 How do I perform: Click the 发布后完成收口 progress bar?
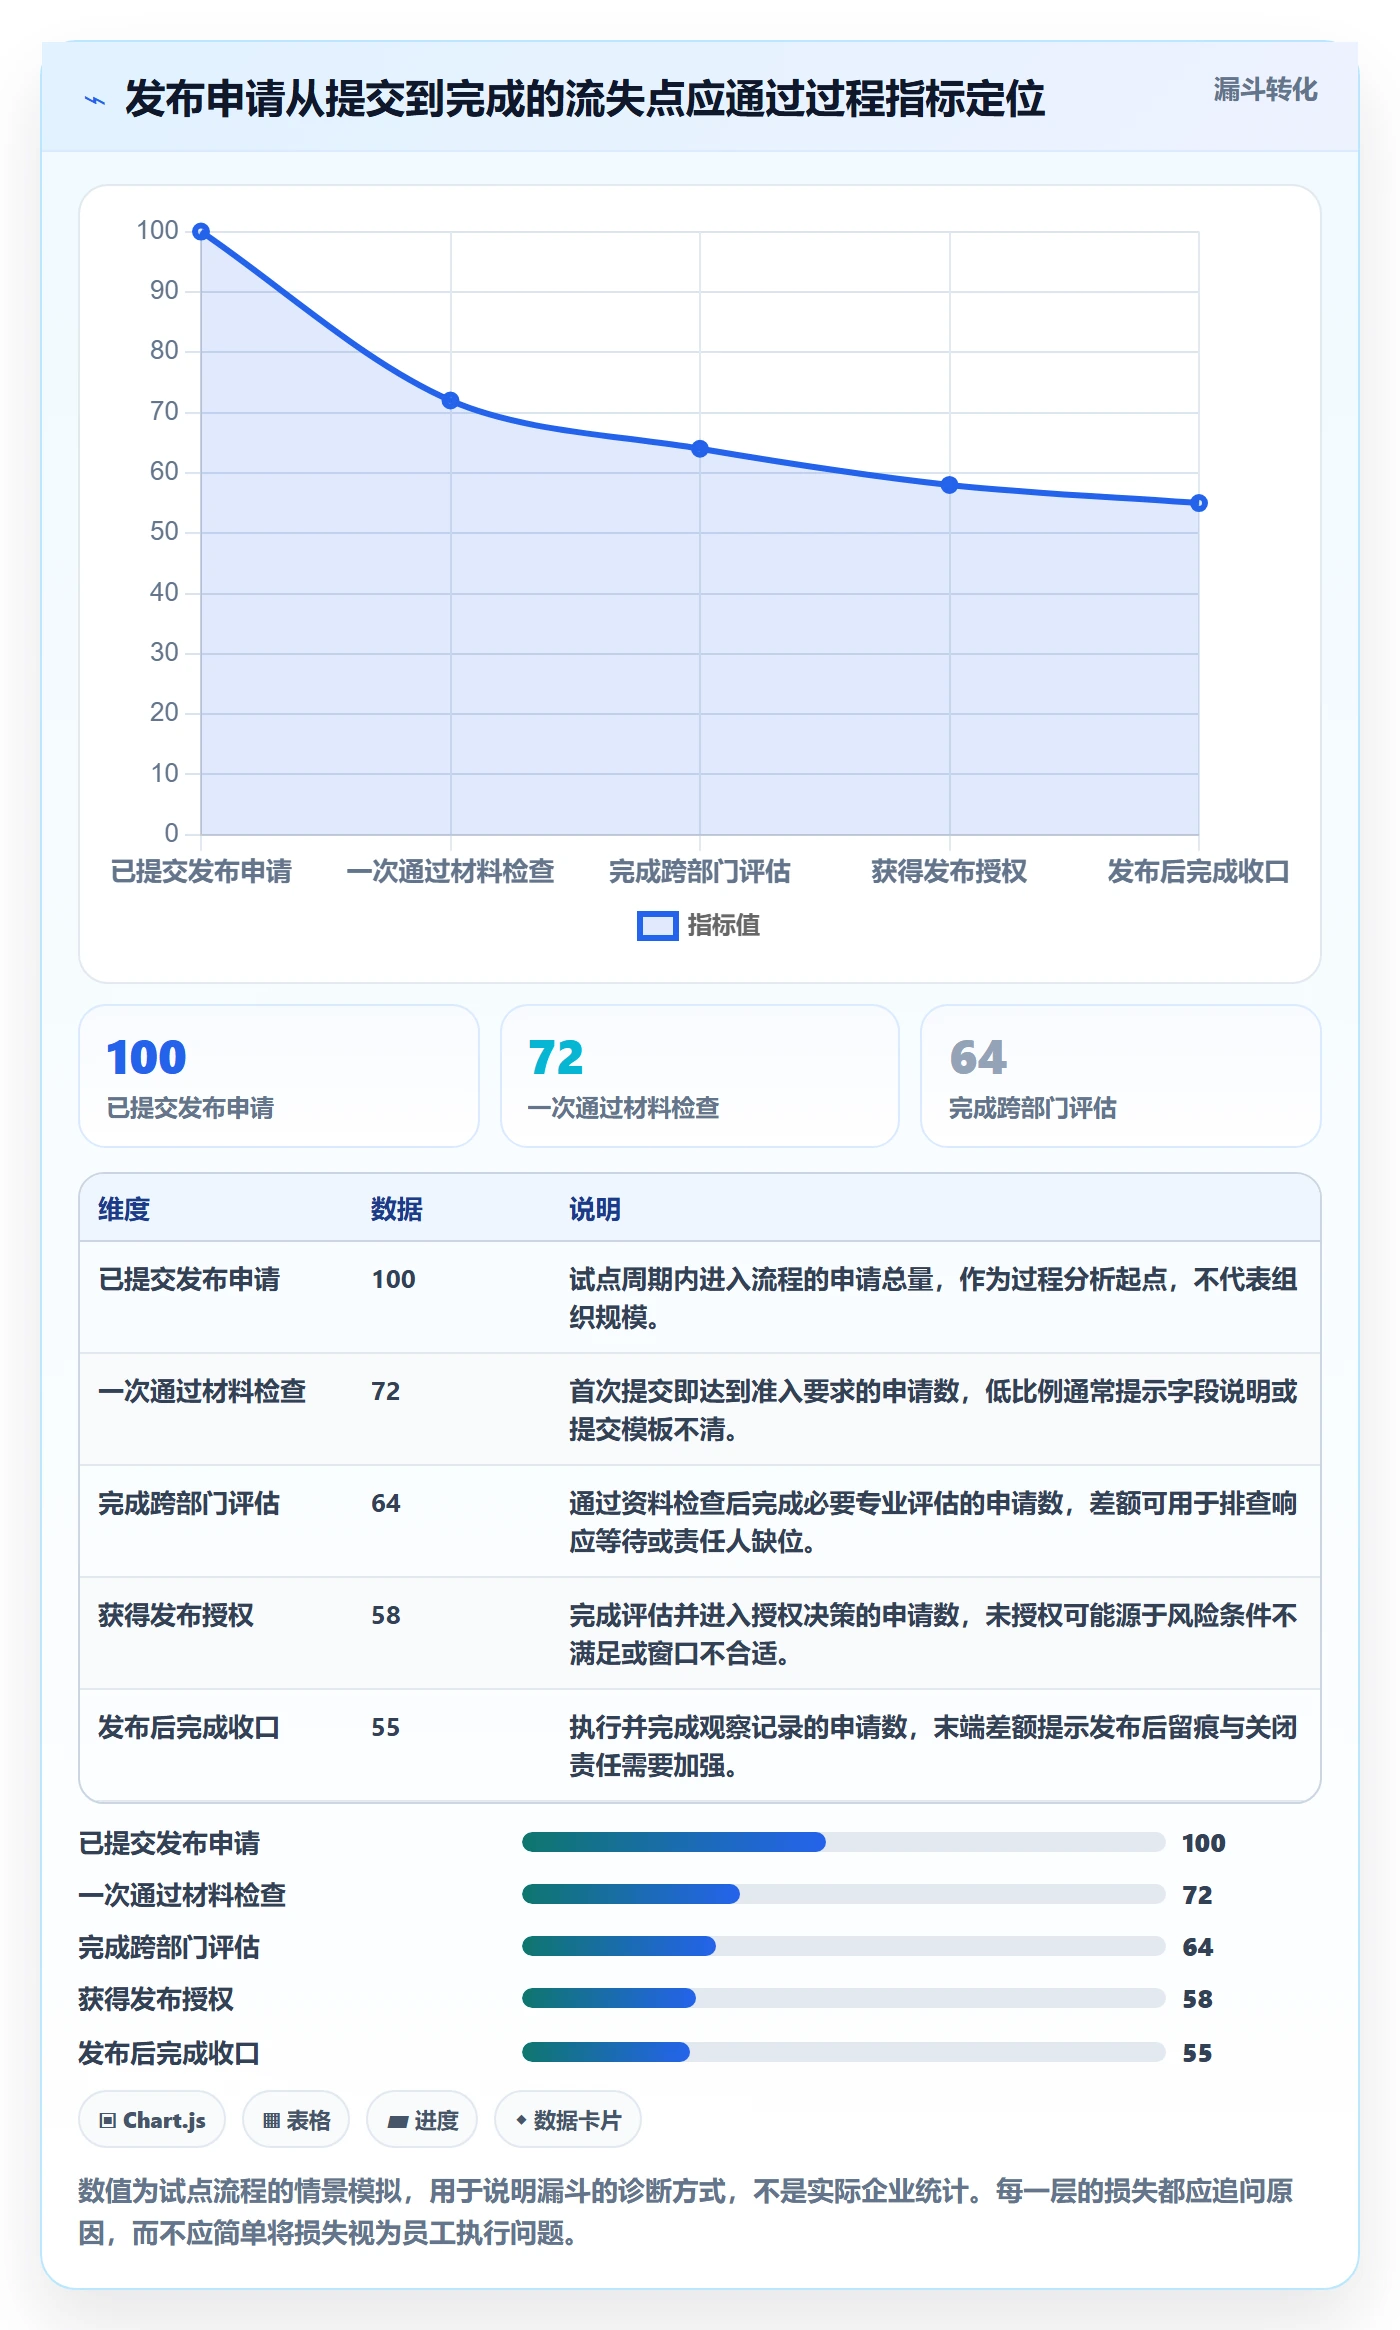point(844,2052)
